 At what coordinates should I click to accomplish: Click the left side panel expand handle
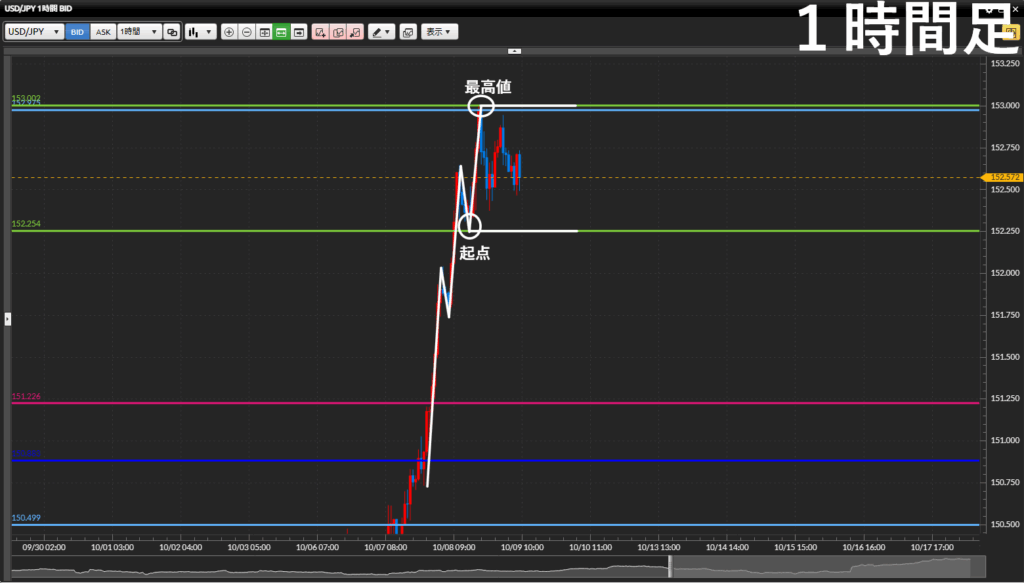(7, 319)
